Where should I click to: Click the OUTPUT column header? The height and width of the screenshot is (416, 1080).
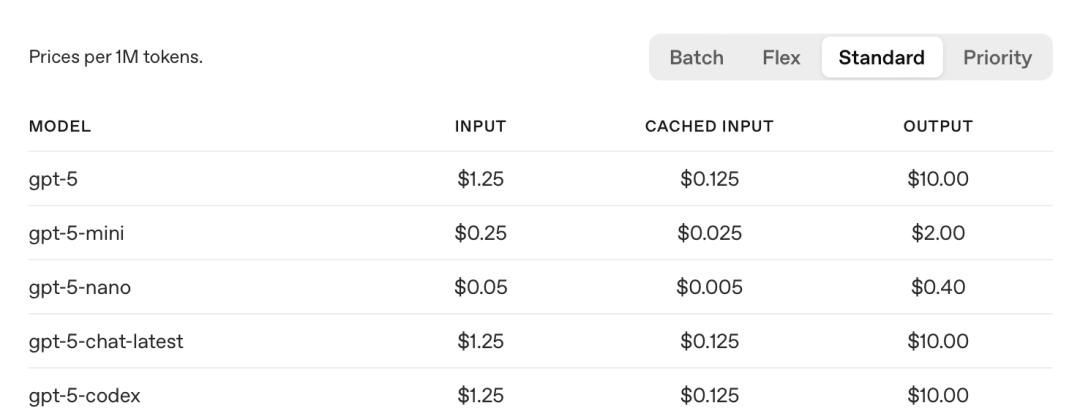937,126
